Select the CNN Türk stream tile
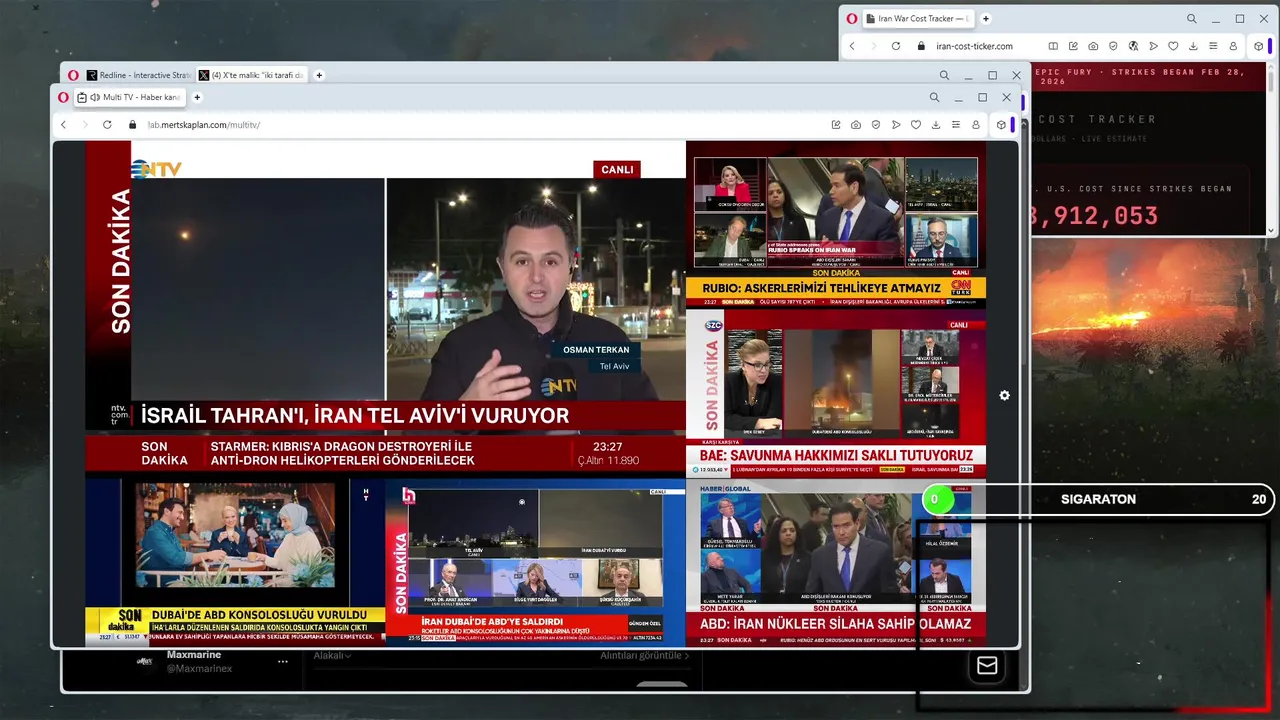The width and height of the screenshot is (1280, 720). (836, 225)
